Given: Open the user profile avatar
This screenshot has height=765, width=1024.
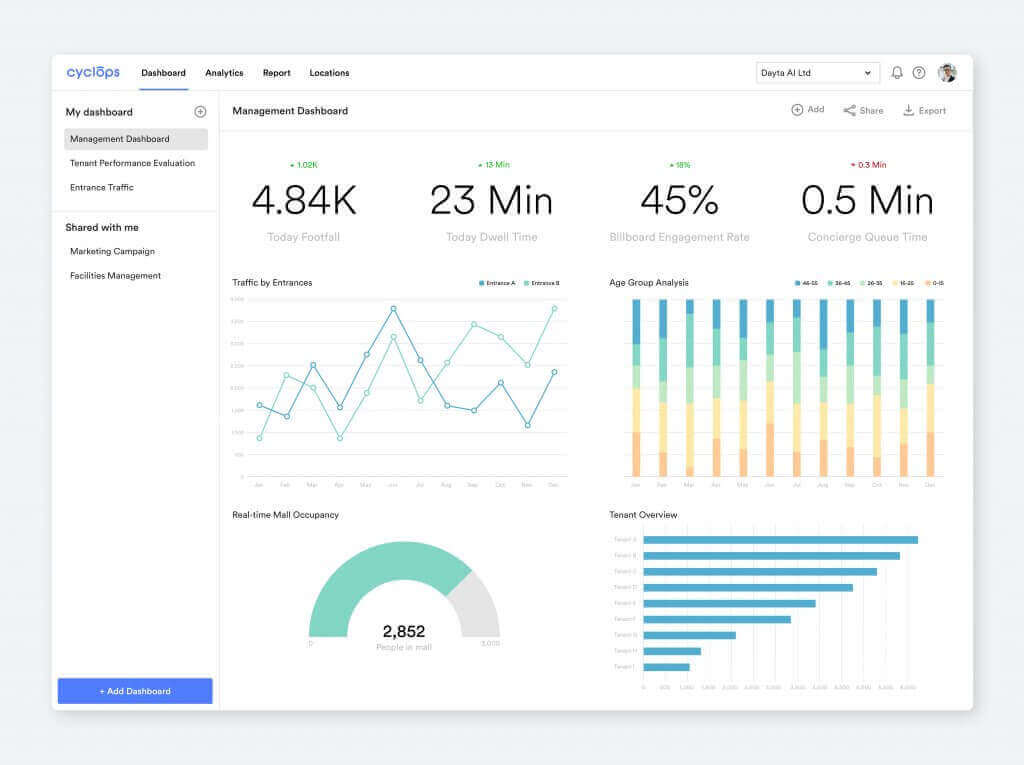Looking at the screenshot, I should click(947, 73).
